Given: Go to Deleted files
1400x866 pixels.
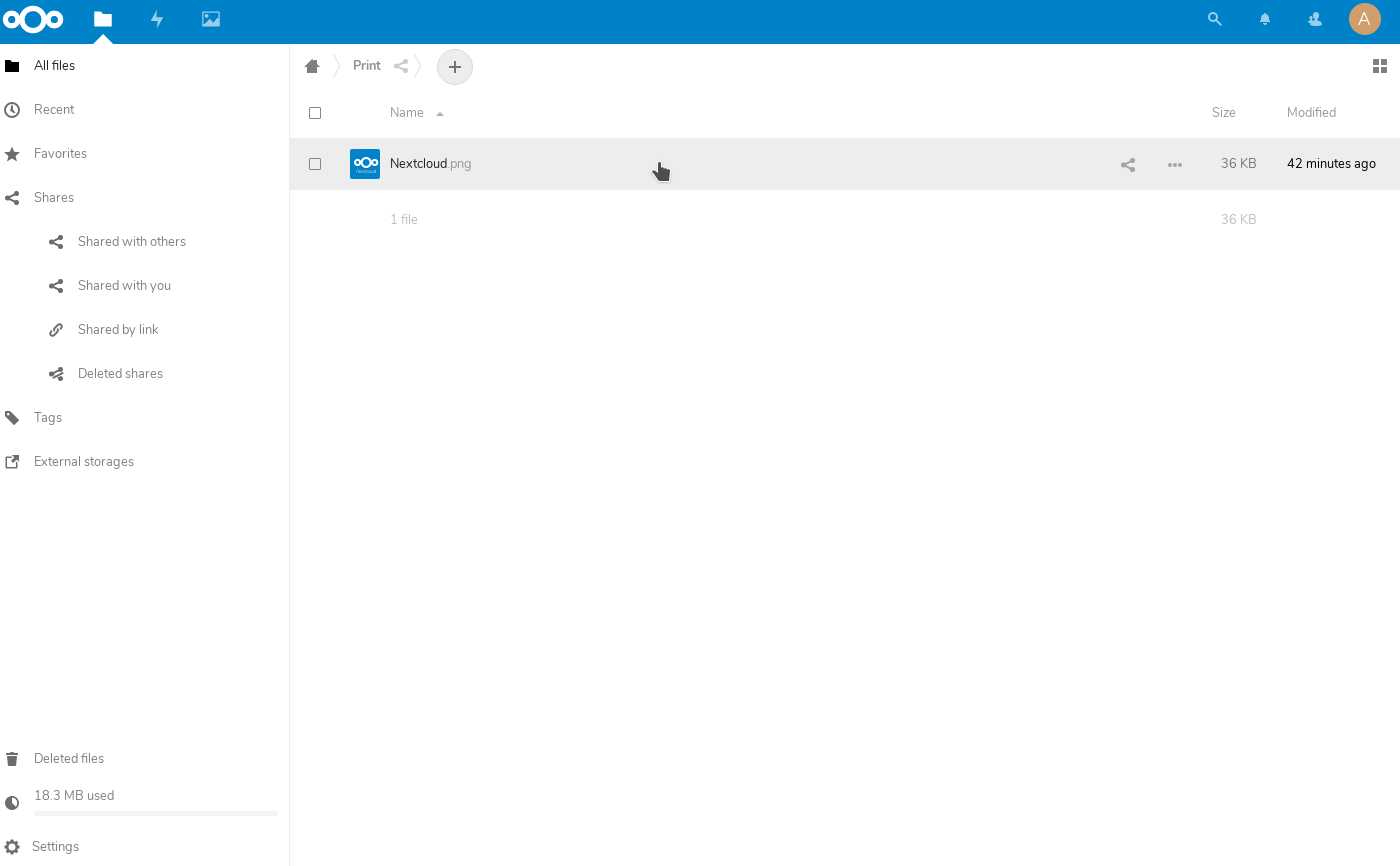Looking at the screenshot, I should pos(68,758).
